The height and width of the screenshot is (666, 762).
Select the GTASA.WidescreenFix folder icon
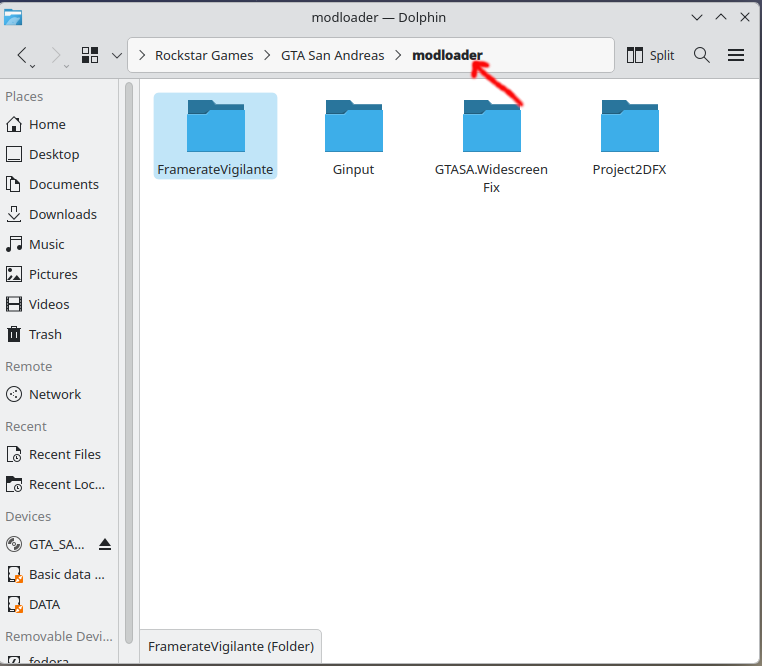click(492, 126)
